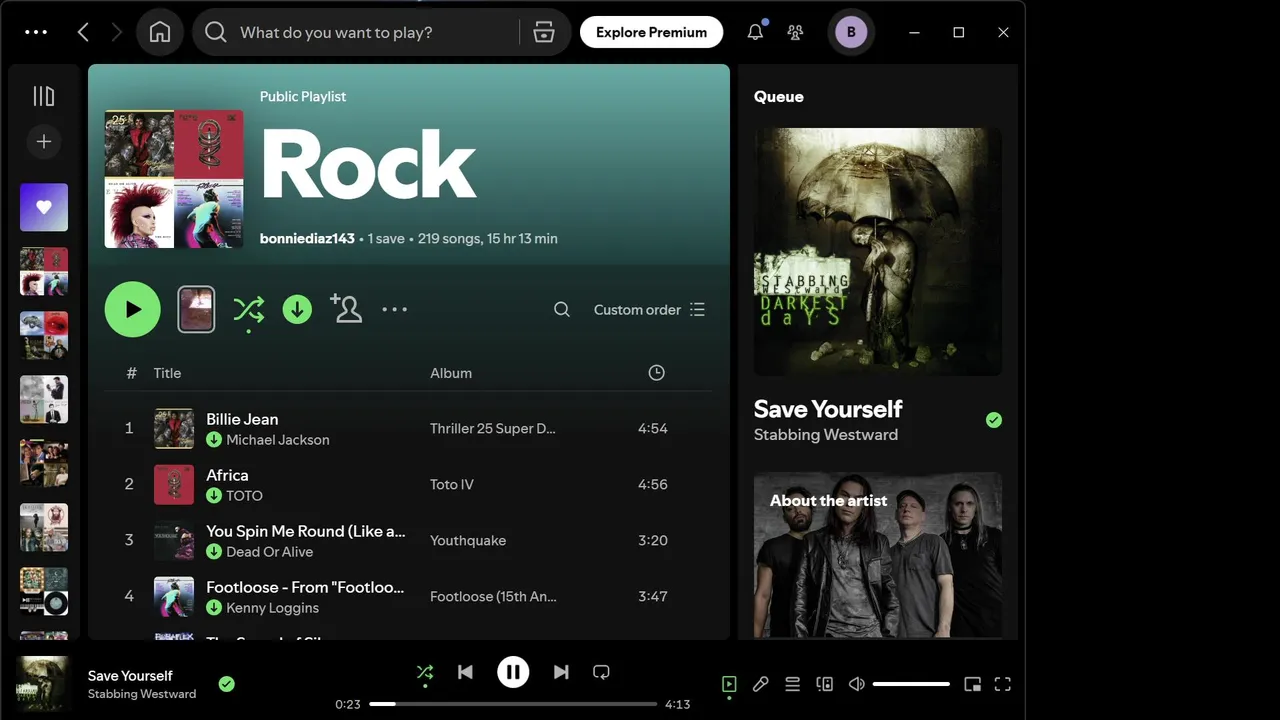Open the Youthquake album link
The image size is (1280, 720).
click(468, 540)
